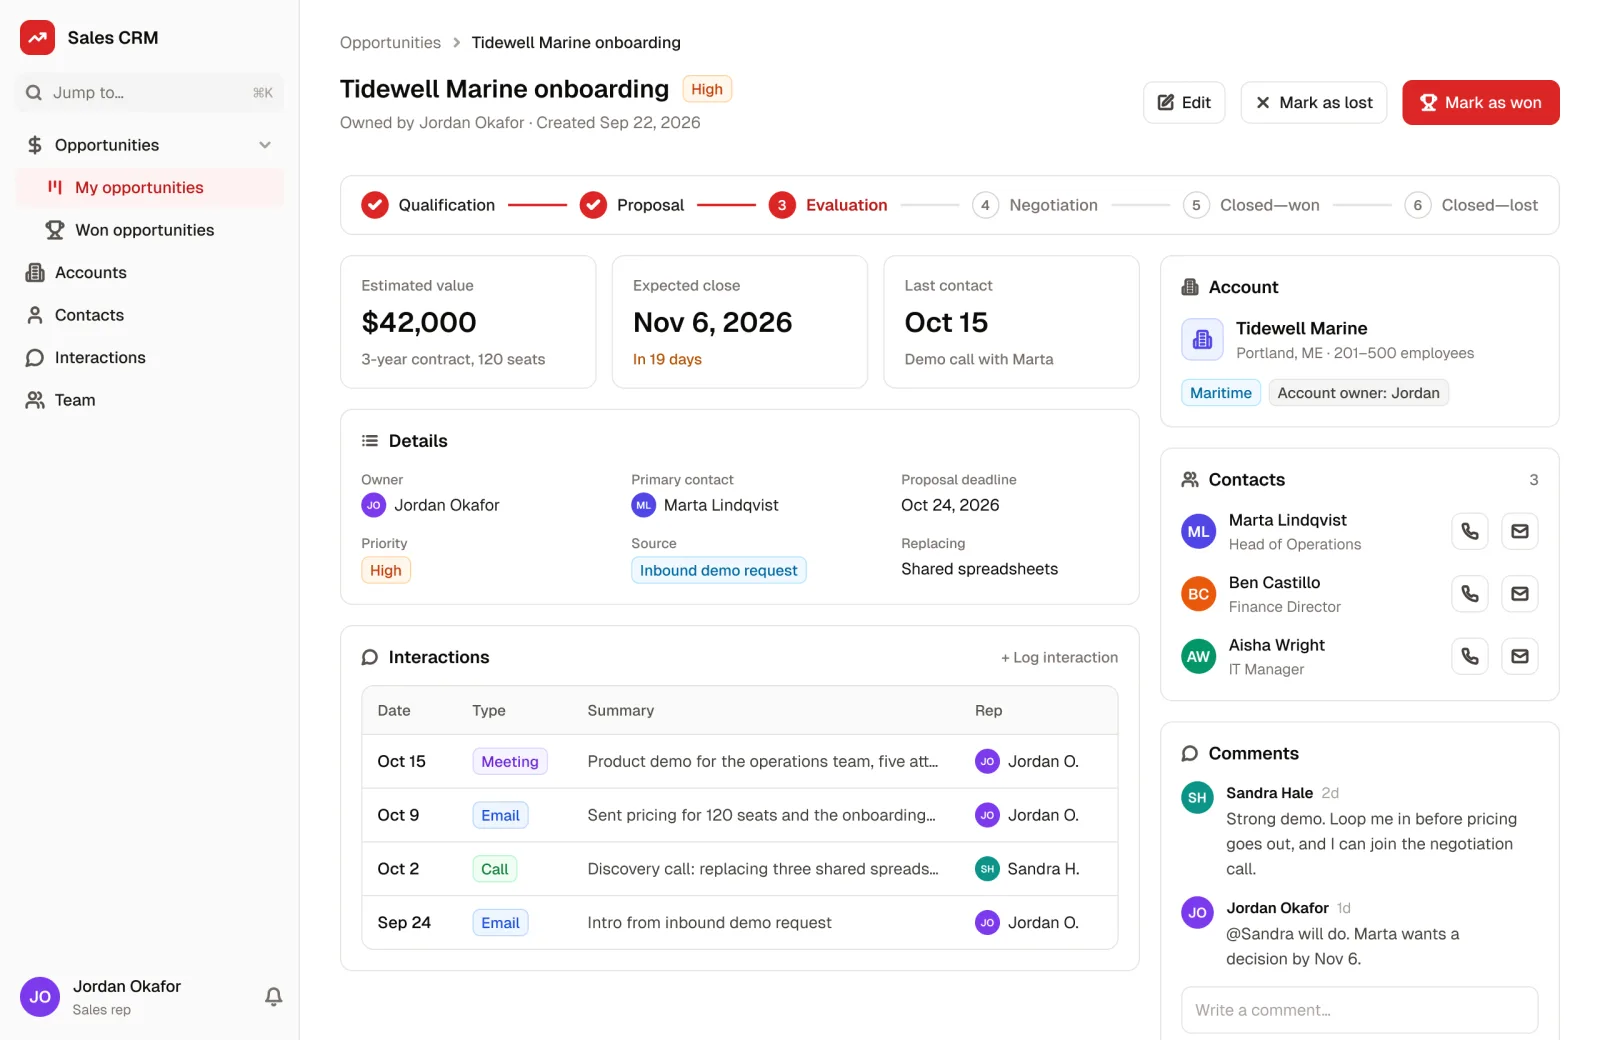This screenshot has height=1040, width=1600.
Task: Click the Account owner: Jordan tag
Action: (x=1358, y=393)
